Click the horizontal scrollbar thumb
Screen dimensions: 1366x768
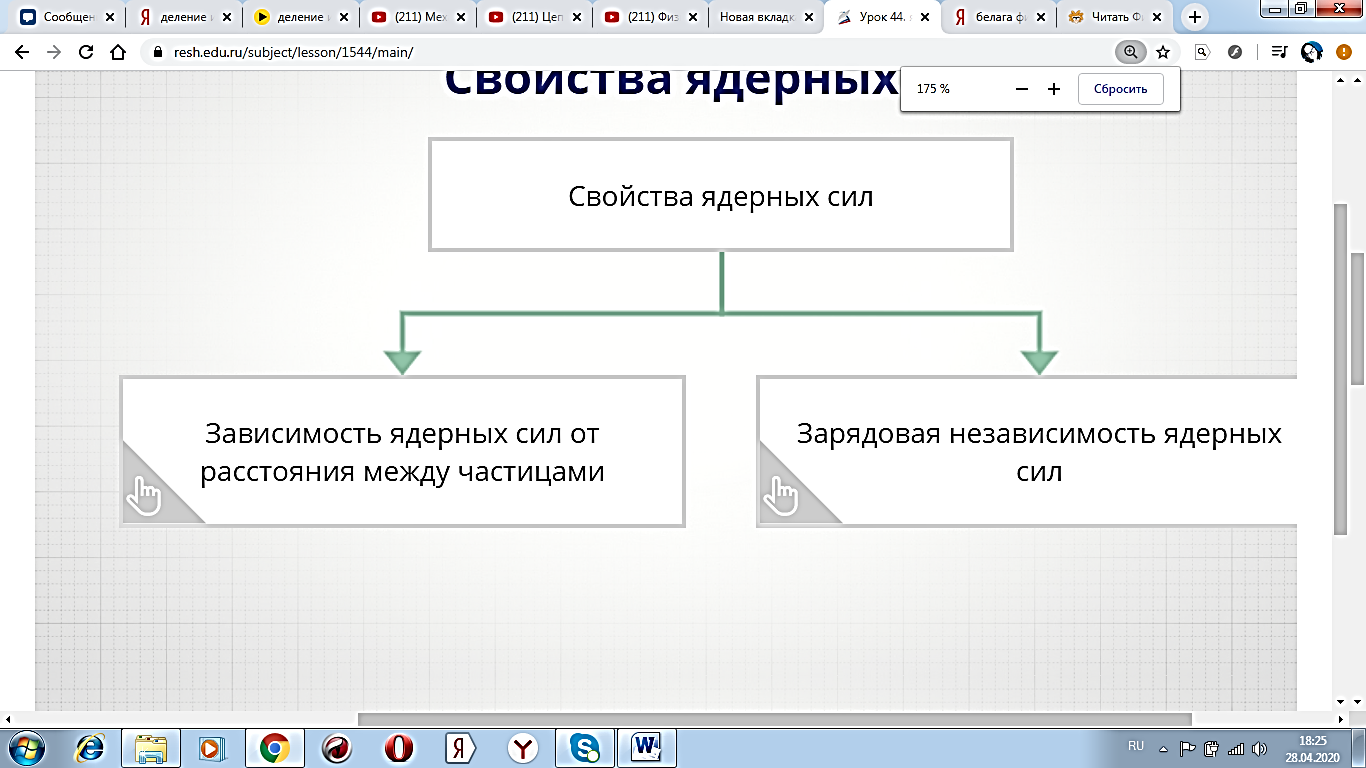[775, 719]
